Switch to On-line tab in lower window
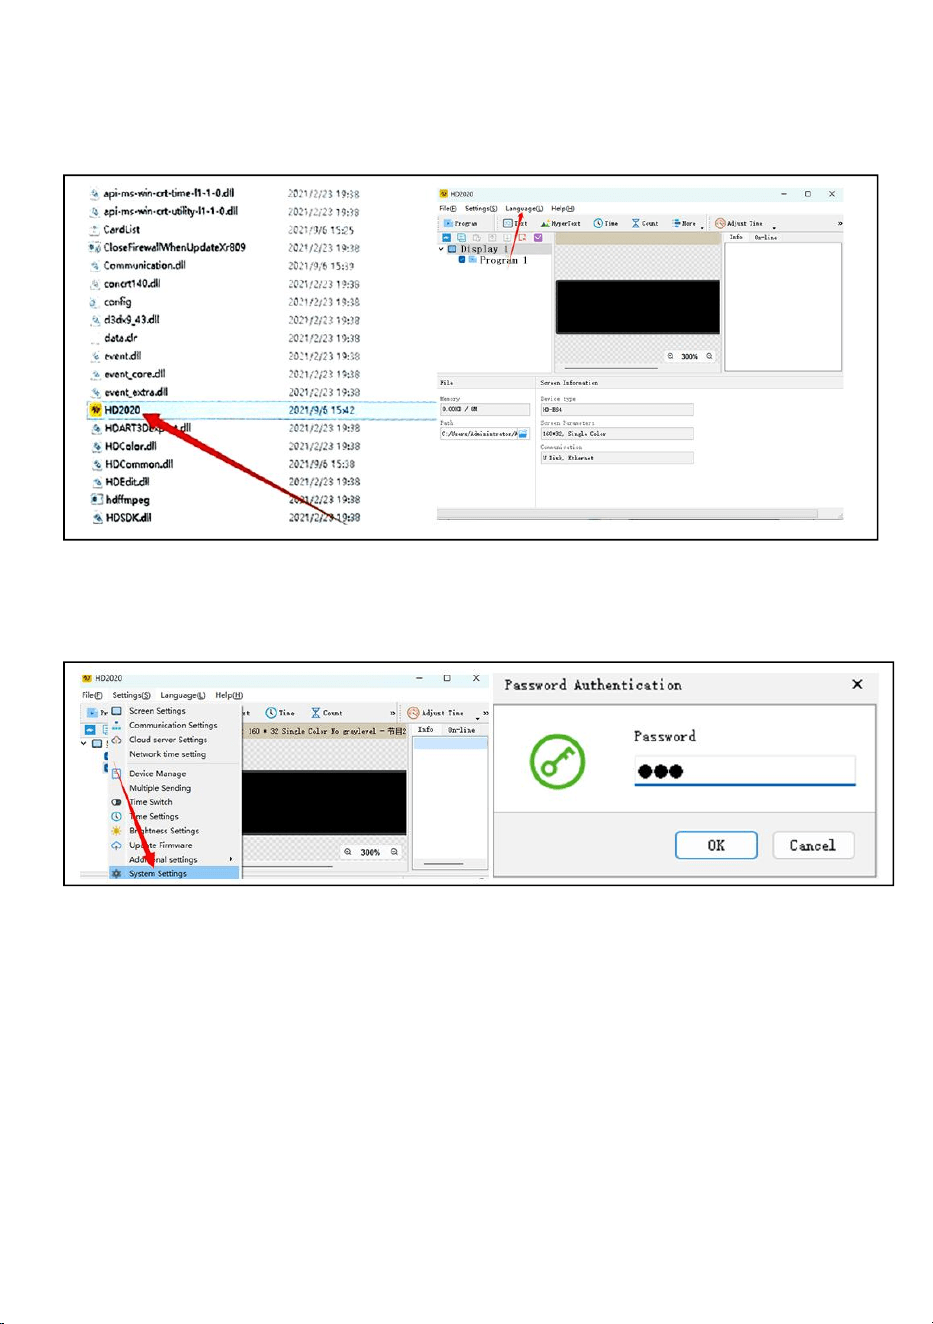 pyautogui.click(x=462, y=730)
